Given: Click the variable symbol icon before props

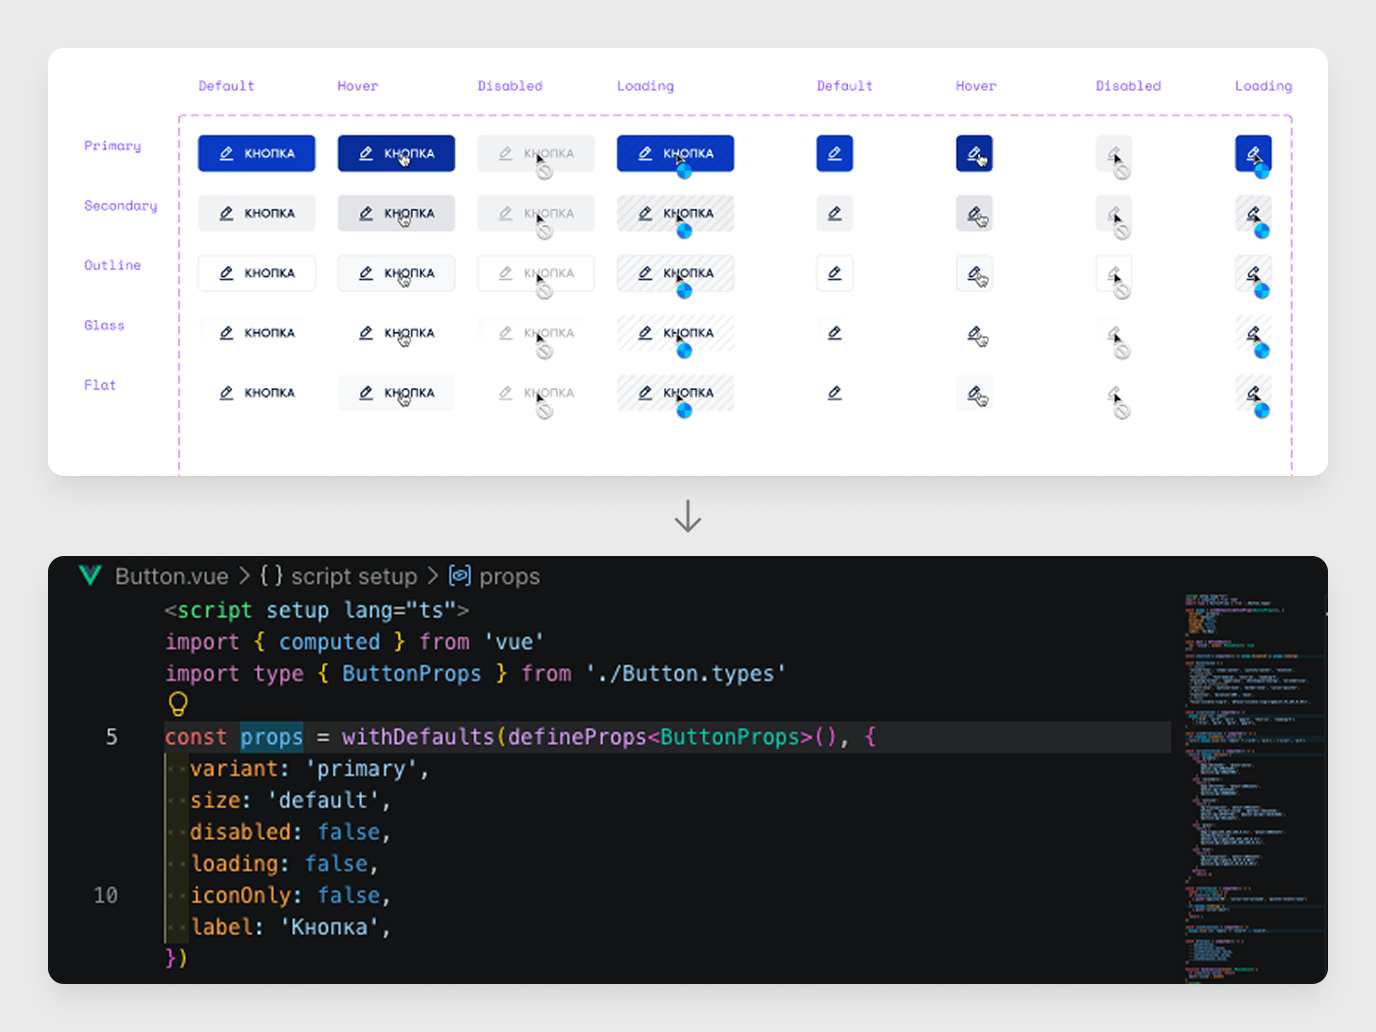Looking at the screenshot, I should pyautogui.click(x=460, y=575).
